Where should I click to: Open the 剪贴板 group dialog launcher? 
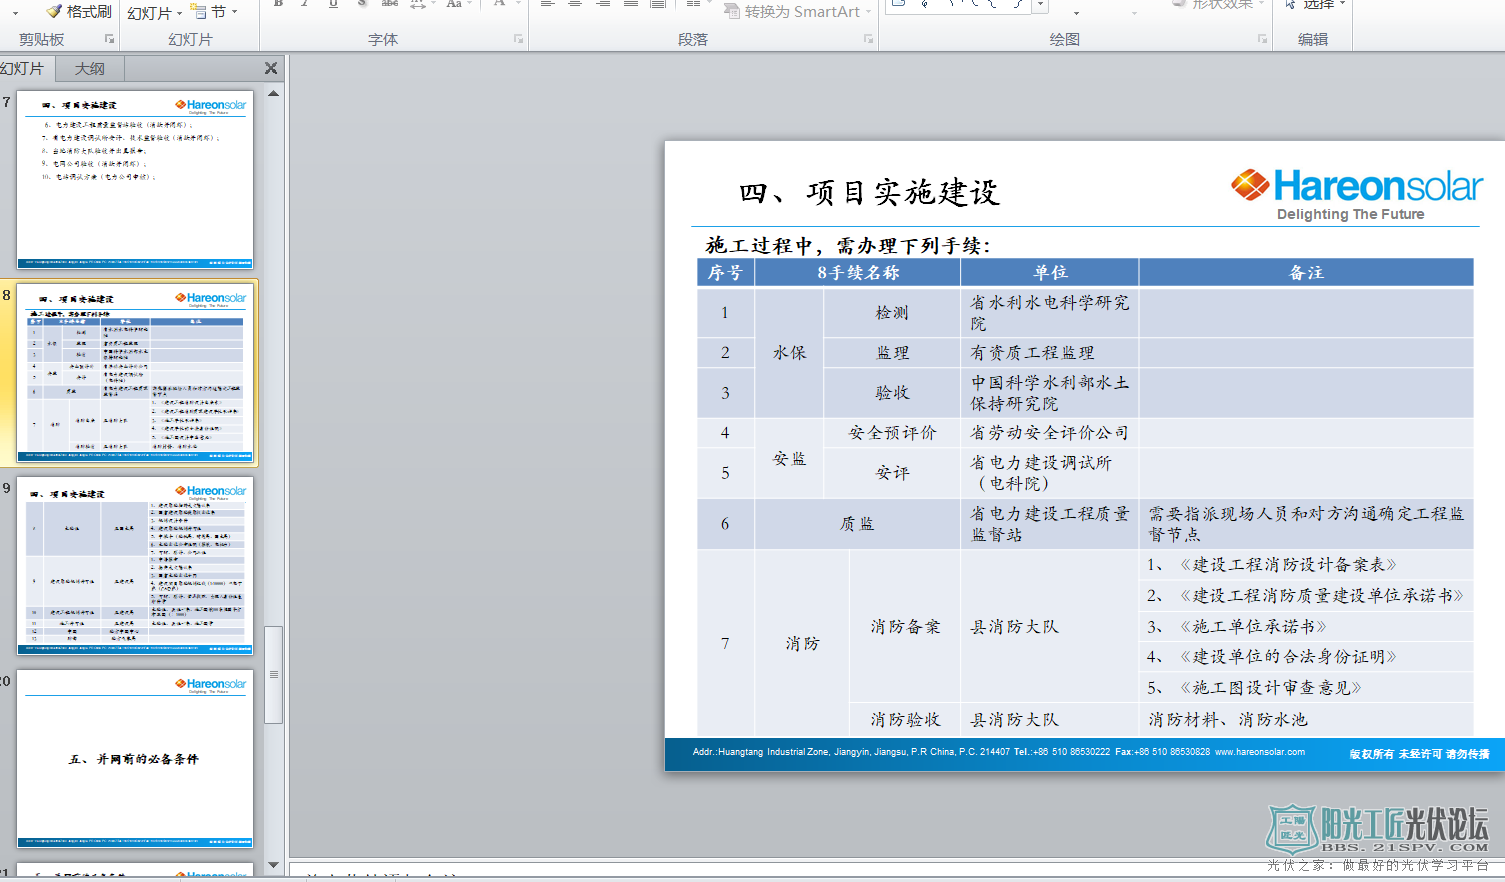[109, 39]
